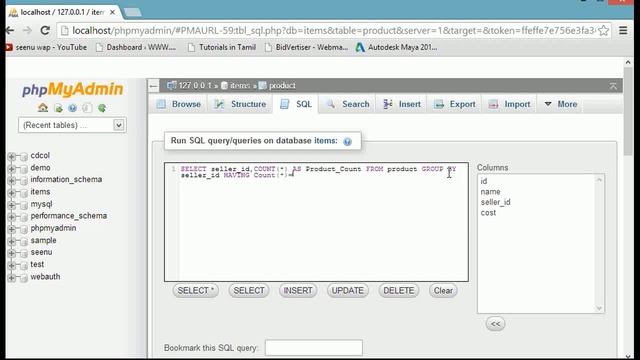Viewport: 640px width, 360px height.
Task: Open the Export tab
Action: point(455,104)
